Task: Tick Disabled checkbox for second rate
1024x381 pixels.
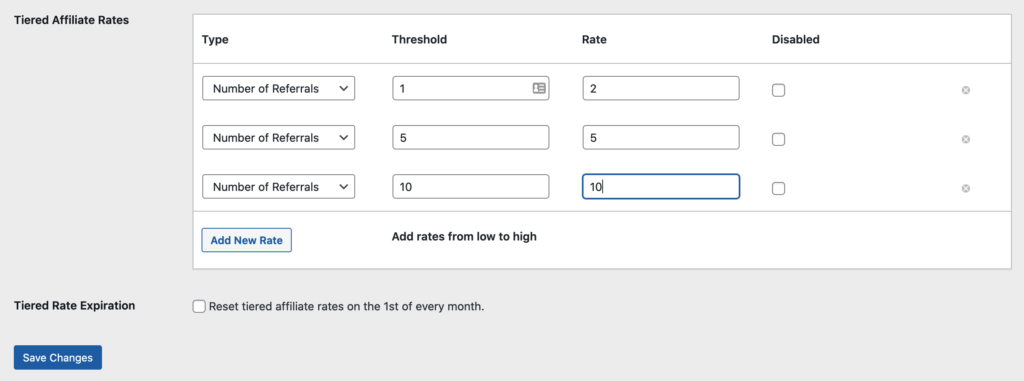Action: [x=778, y=139]
